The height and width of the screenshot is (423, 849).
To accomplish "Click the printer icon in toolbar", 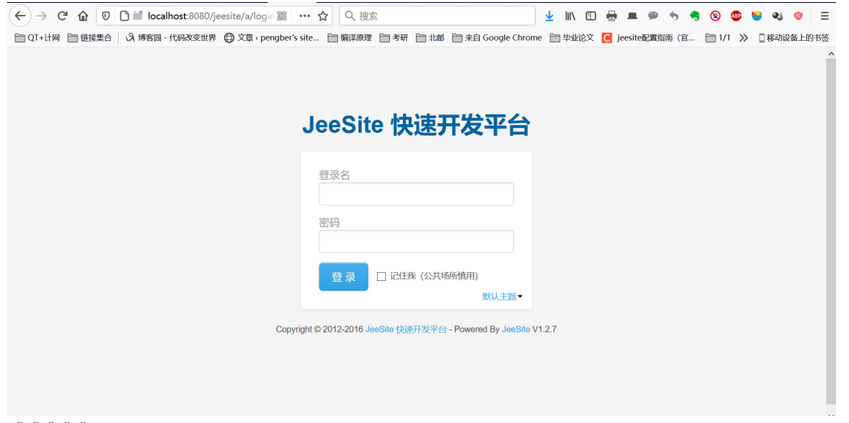I will (612, 16).
